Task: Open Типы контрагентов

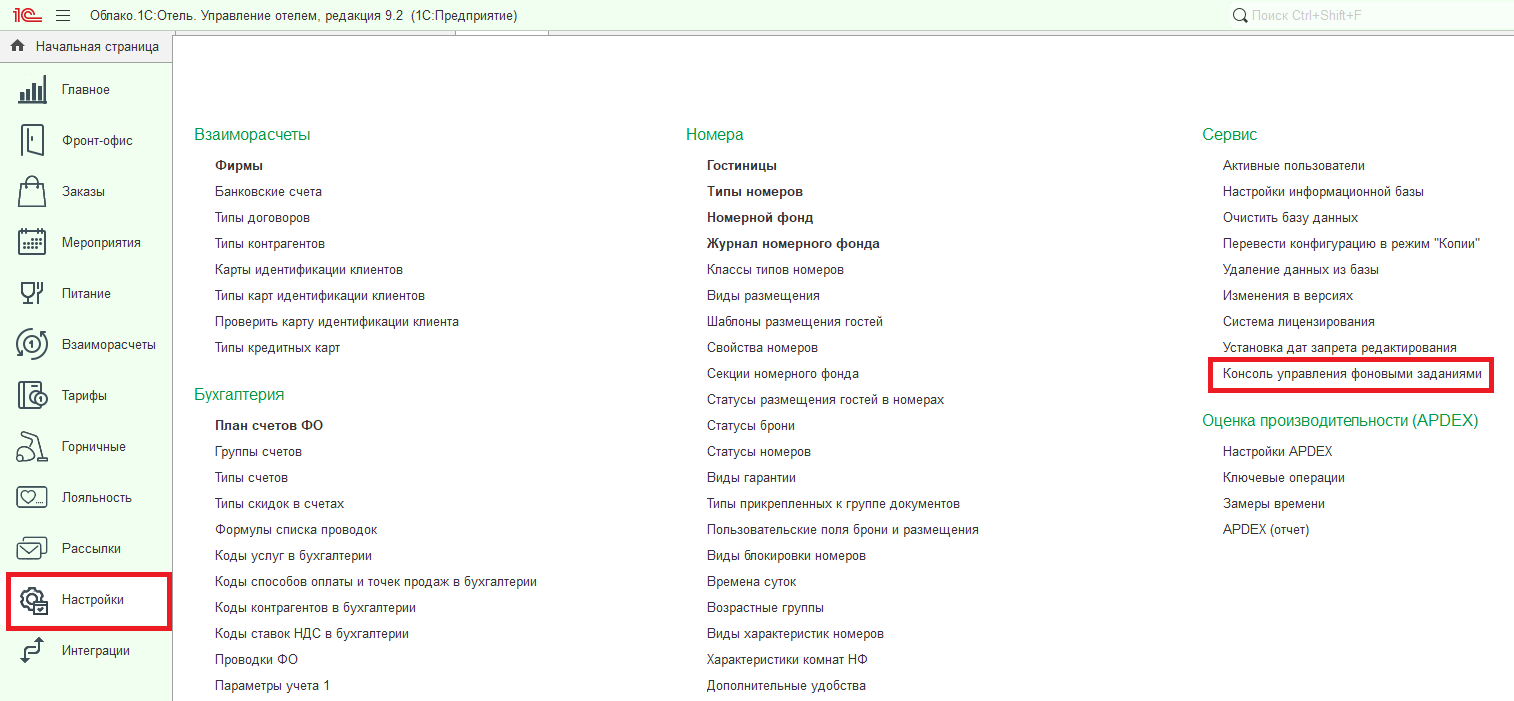Action: (x=270, y=243)
